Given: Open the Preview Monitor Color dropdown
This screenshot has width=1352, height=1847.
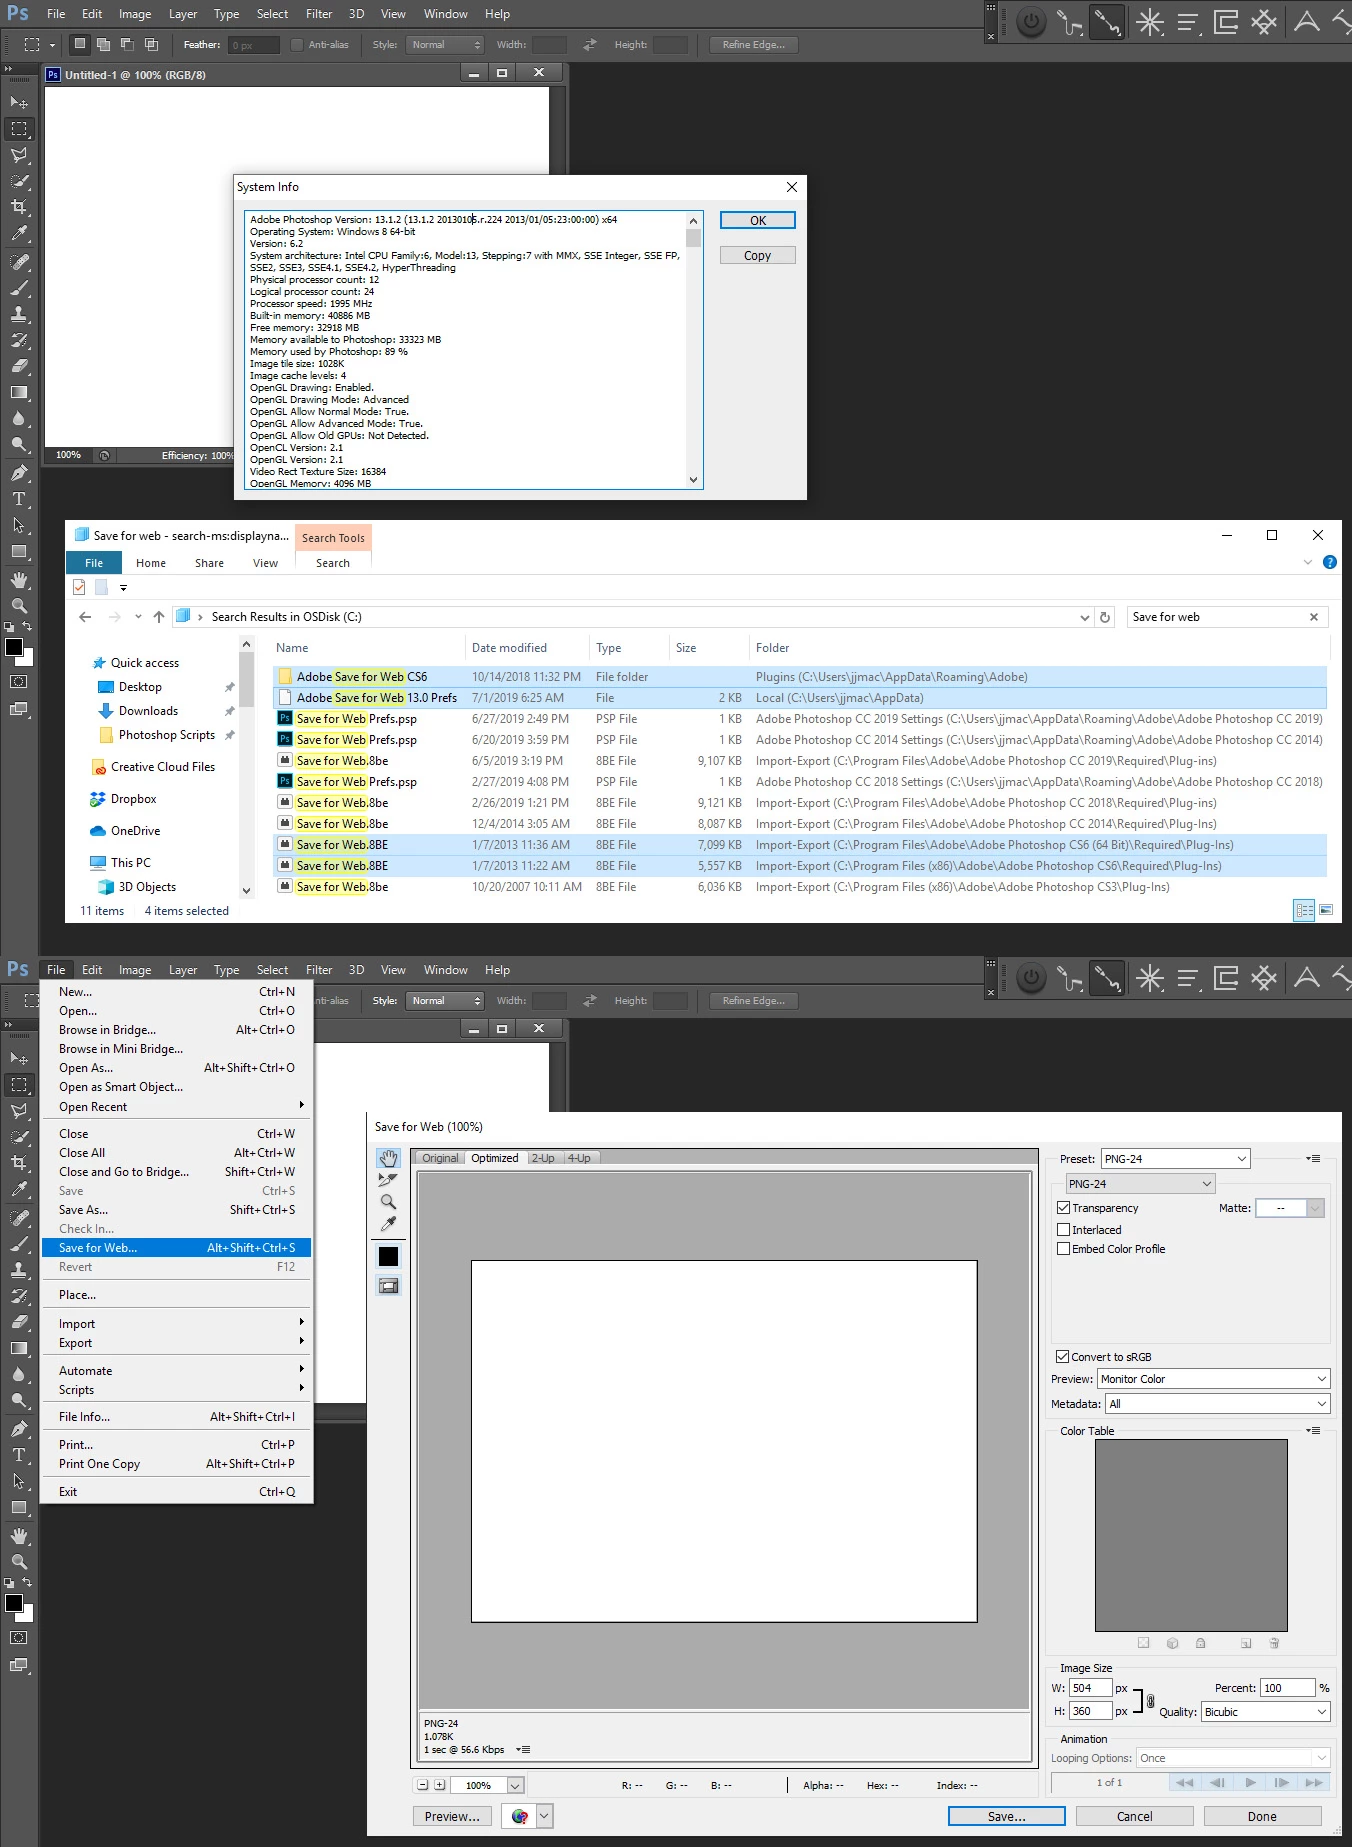Looking at the screenshot, I should pos(1214,1379).
